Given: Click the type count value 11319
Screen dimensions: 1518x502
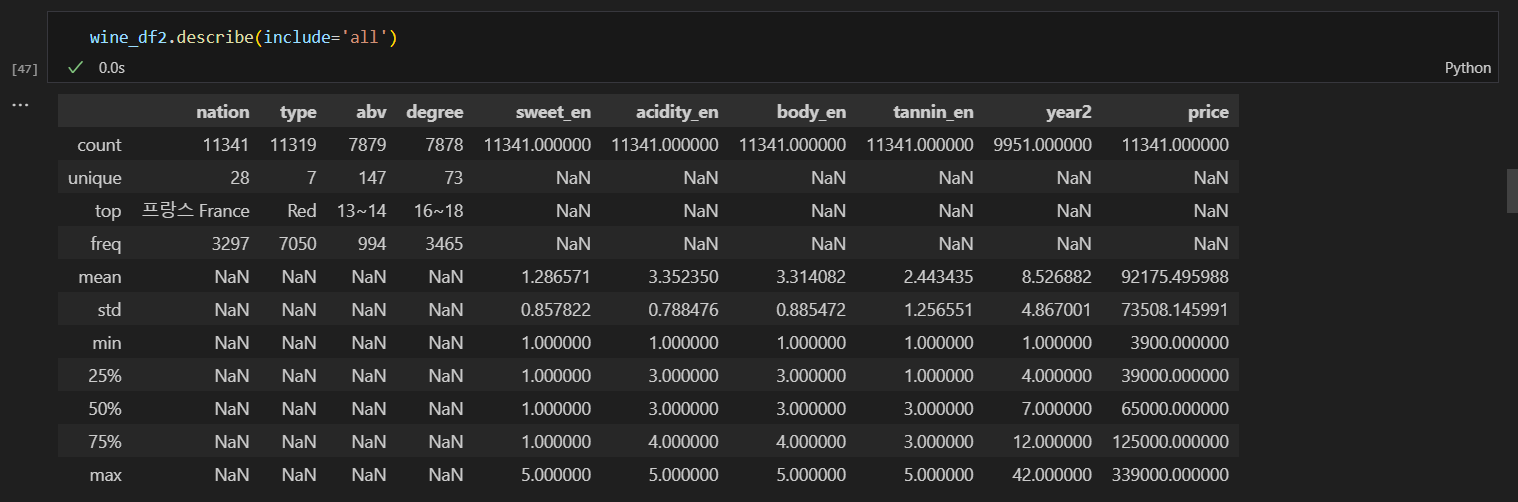Looking at the screenshot, I should (x=293, y=145).
